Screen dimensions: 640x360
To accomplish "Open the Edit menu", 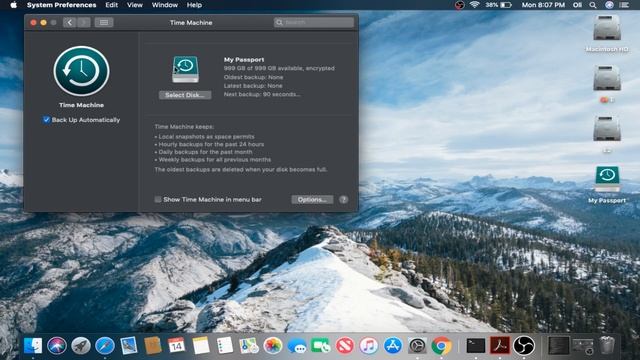I will click(111, 5).
